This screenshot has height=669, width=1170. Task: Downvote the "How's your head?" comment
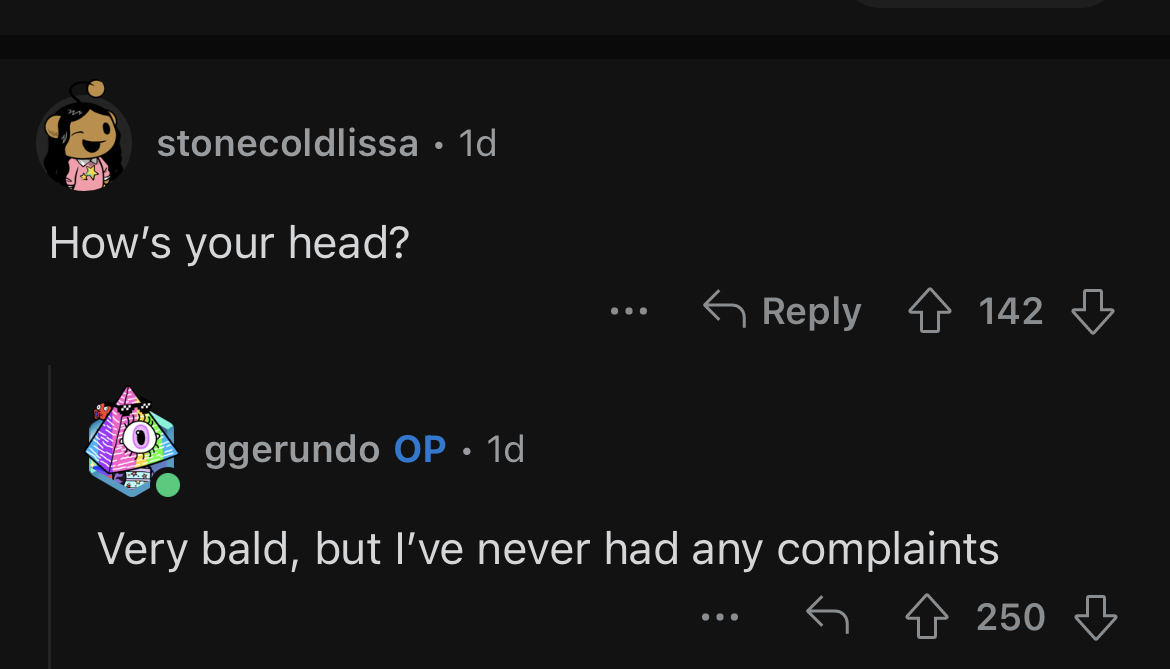1092,312
